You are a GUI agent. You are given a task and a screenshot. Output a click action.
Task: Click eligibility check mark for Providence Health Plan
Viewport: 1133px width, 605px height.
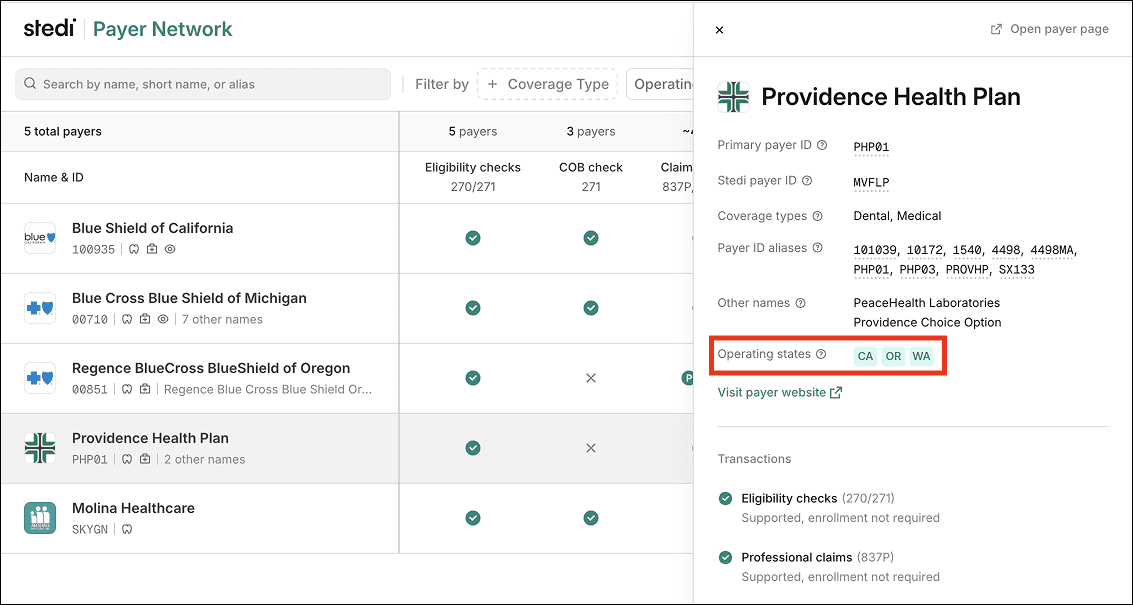pos(473,448)
